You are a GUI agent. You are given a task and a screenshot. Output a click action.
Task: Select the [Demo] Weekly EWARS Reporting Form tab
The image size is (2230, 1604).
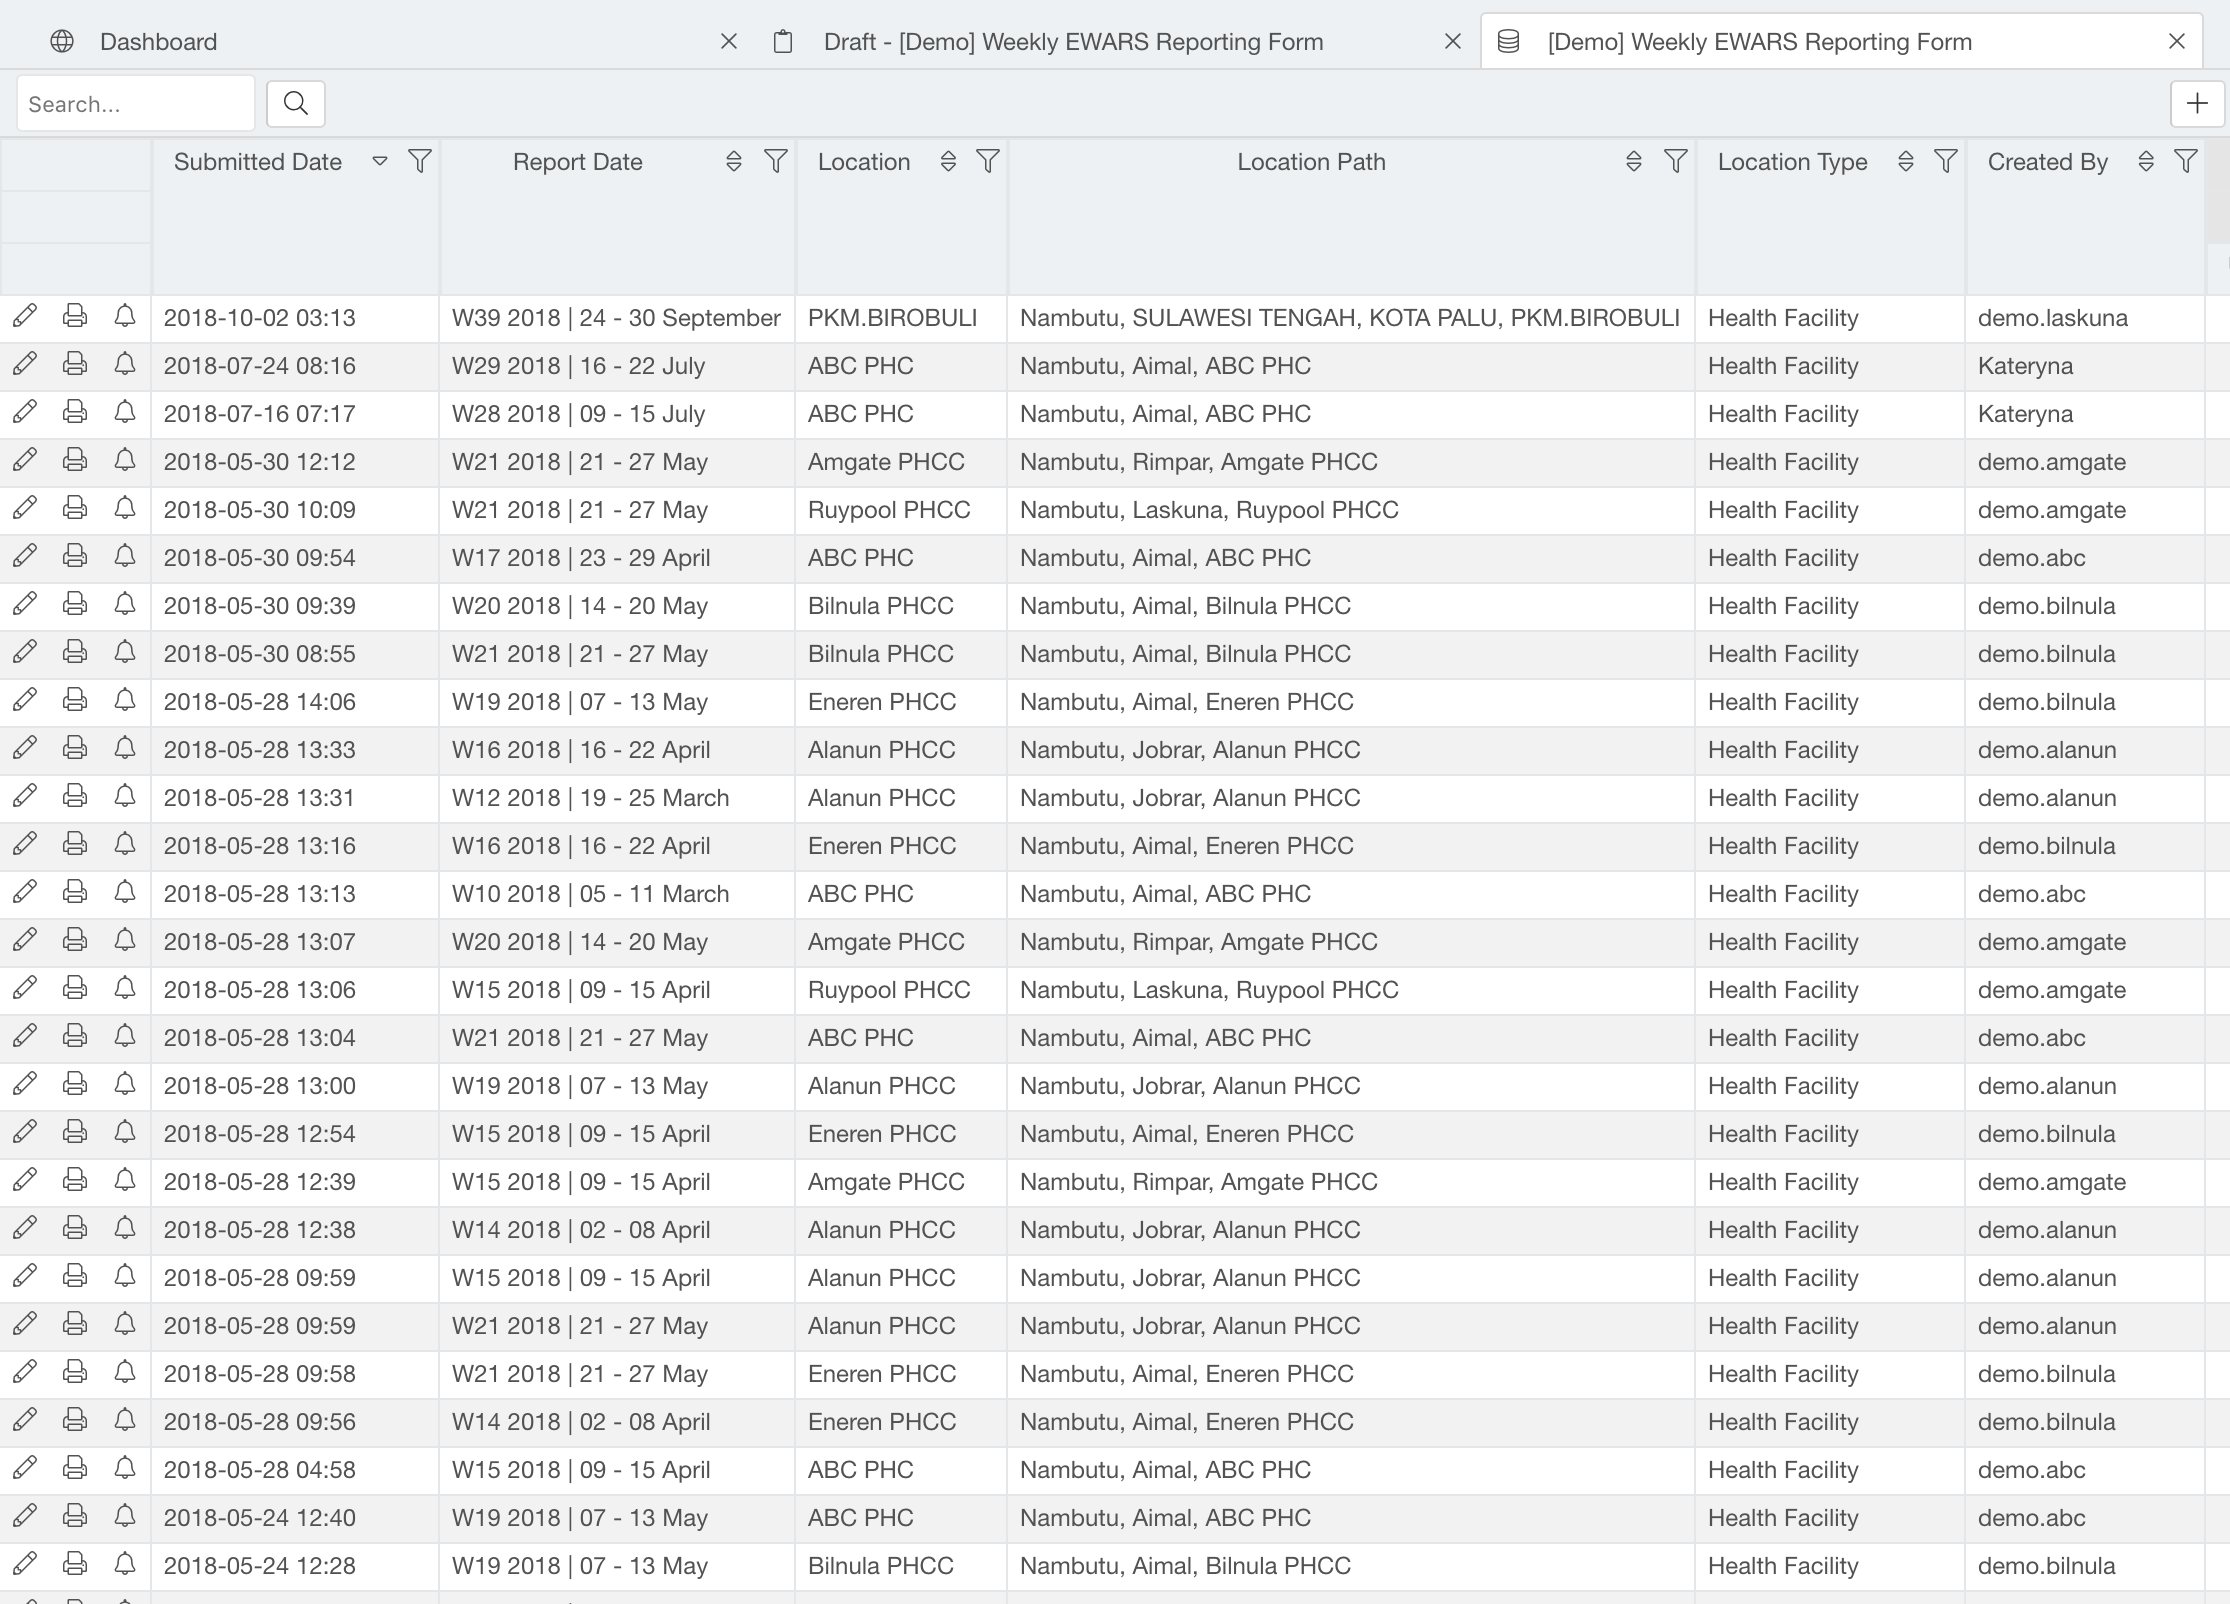1759,42
